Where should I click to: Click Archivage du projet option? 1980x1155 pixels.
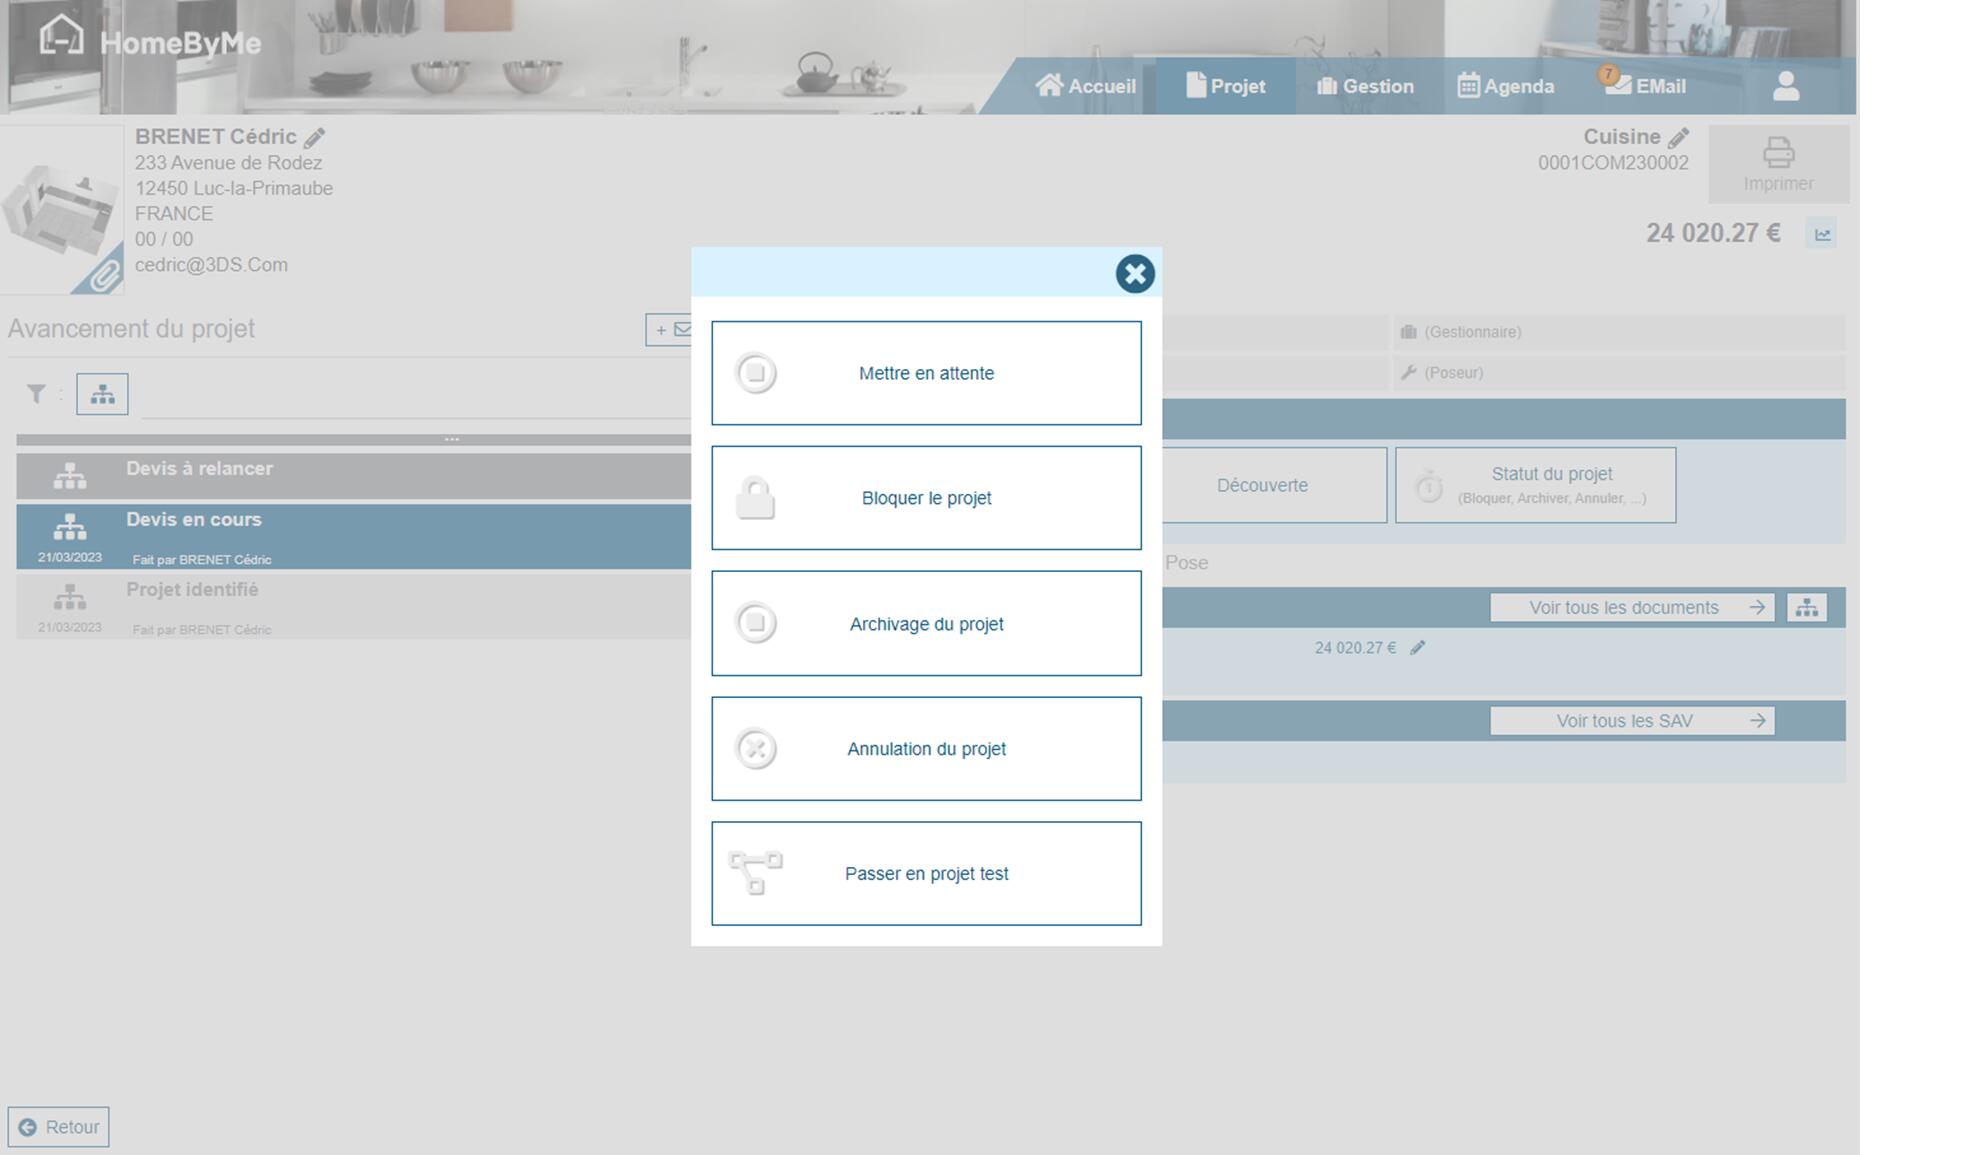tap(926, 624)
